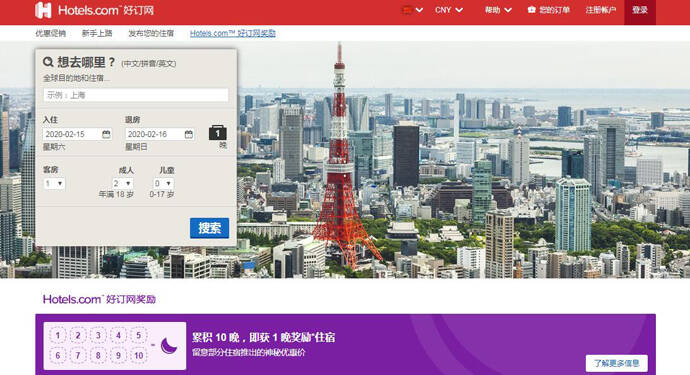
Task: Expand the CNY currency dropdown
Action: coord(449,10)
